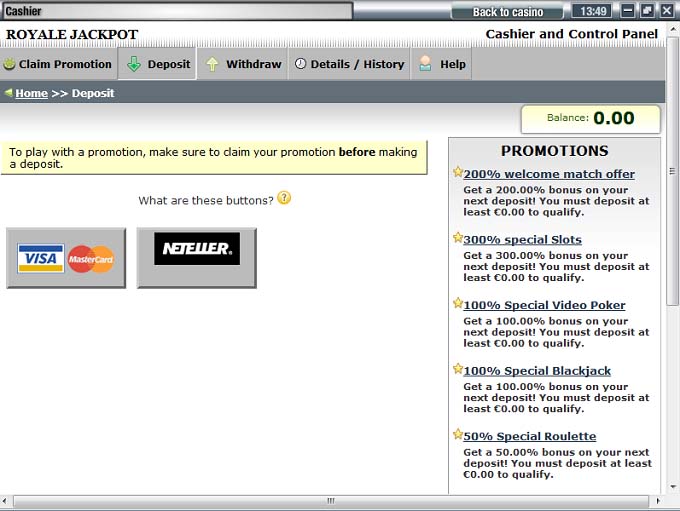Switch to the Withdraw tab
The height and width of the screenshot is (511, 680).
(x=243, y=64)
